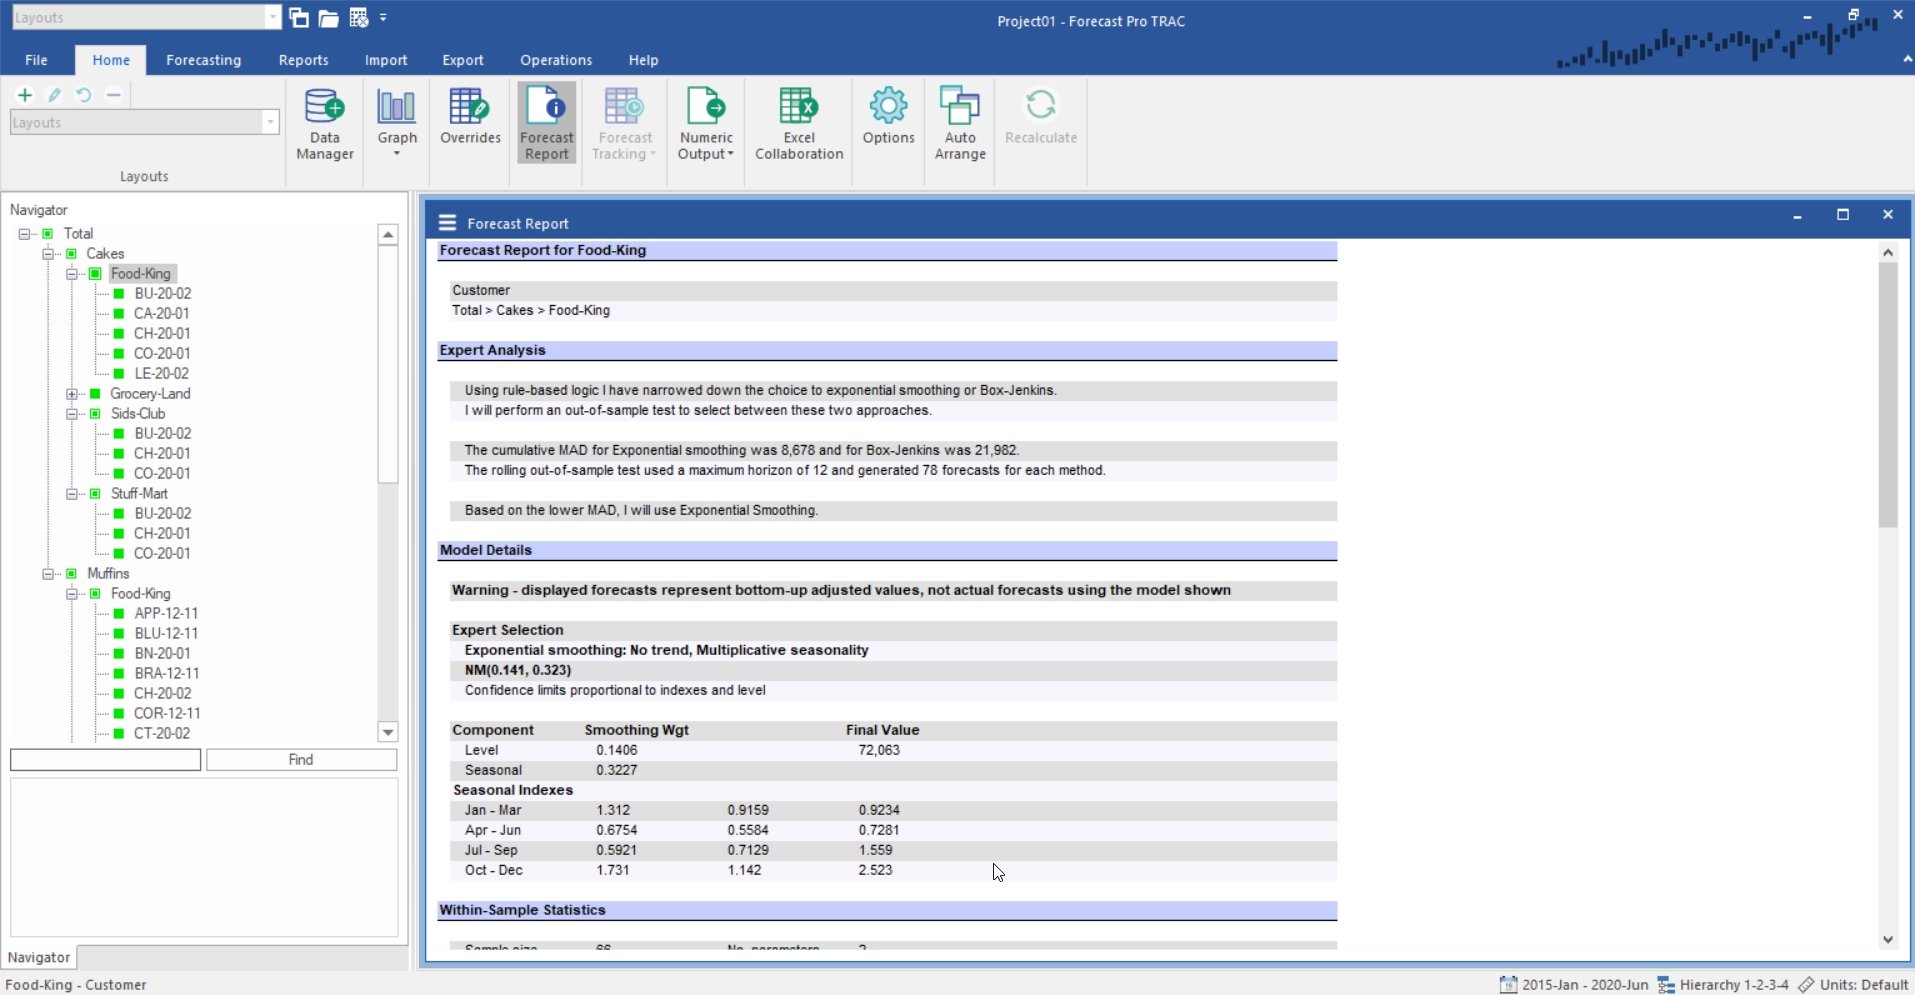
Task: Click the Units: Default status text
Action: coord(1864,985)
